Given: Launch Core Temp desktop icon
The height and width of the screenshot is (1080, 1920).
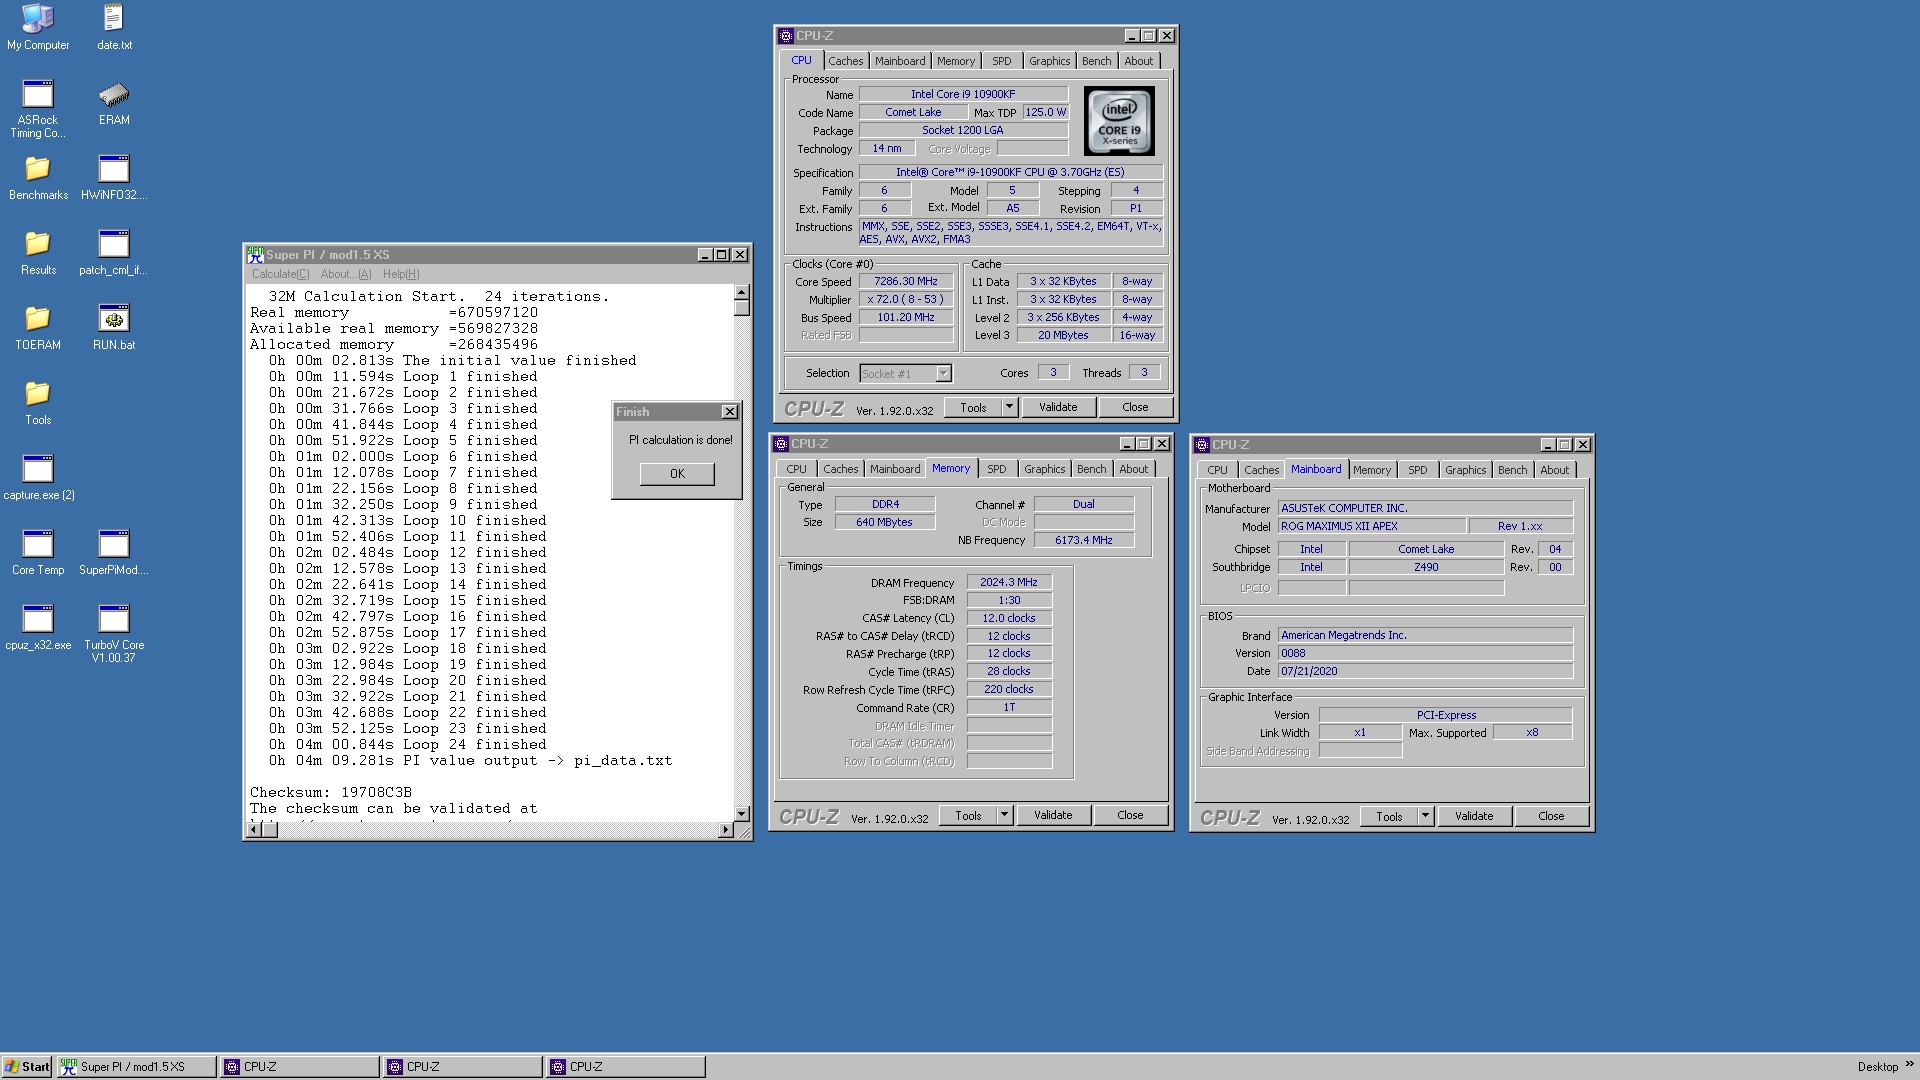Looking at the screenshot, I should click(38, 552).
